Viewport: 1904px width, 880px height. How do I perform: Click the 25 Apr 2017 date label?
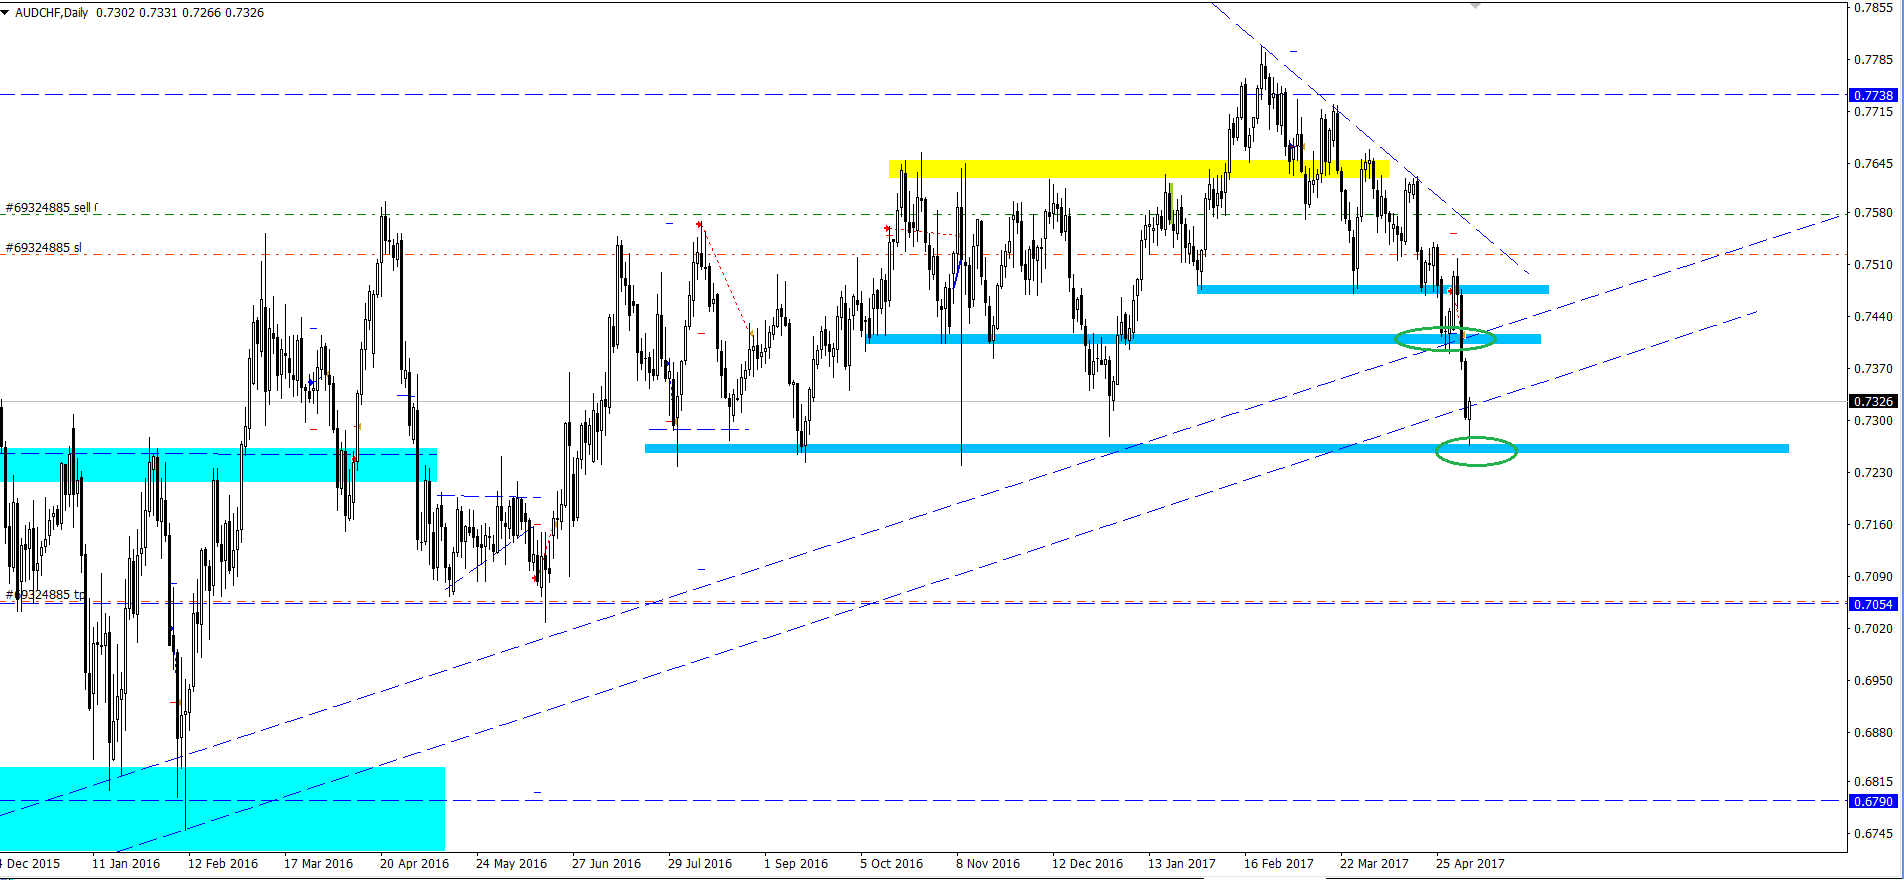tap(1470, 863)
